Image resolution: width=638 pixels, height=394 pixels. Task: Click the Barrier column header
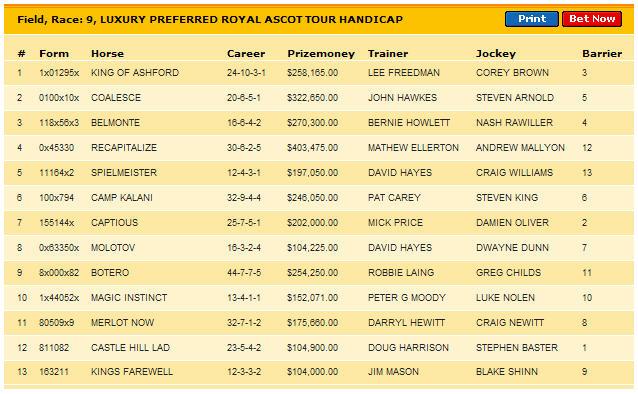point(602,54)
